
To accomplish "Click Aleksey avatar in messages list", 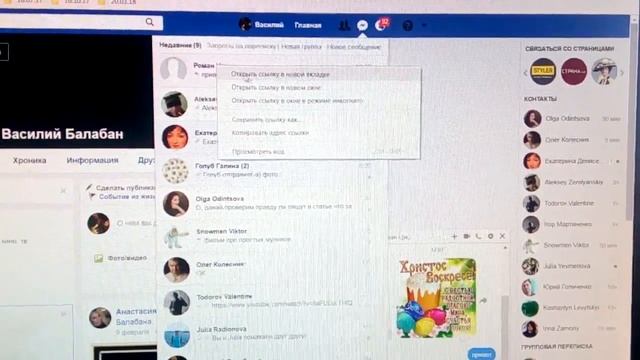I will tap(174, 104).
